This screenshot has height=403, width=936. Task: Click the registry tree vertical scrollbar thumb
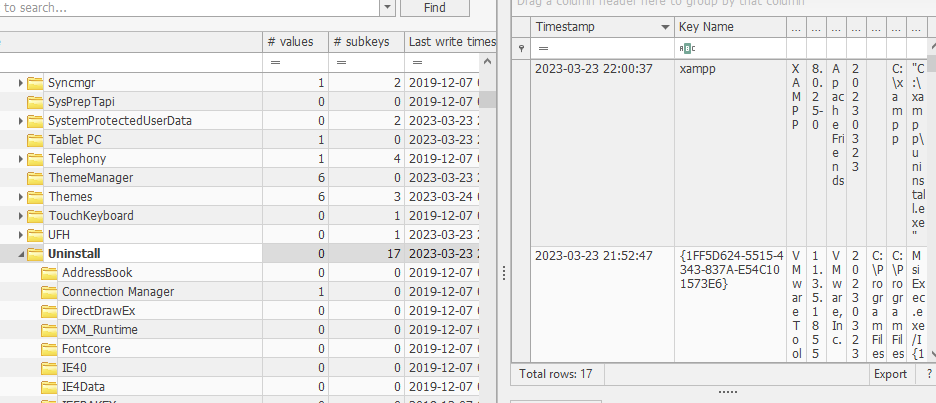(x=488, y=100)
